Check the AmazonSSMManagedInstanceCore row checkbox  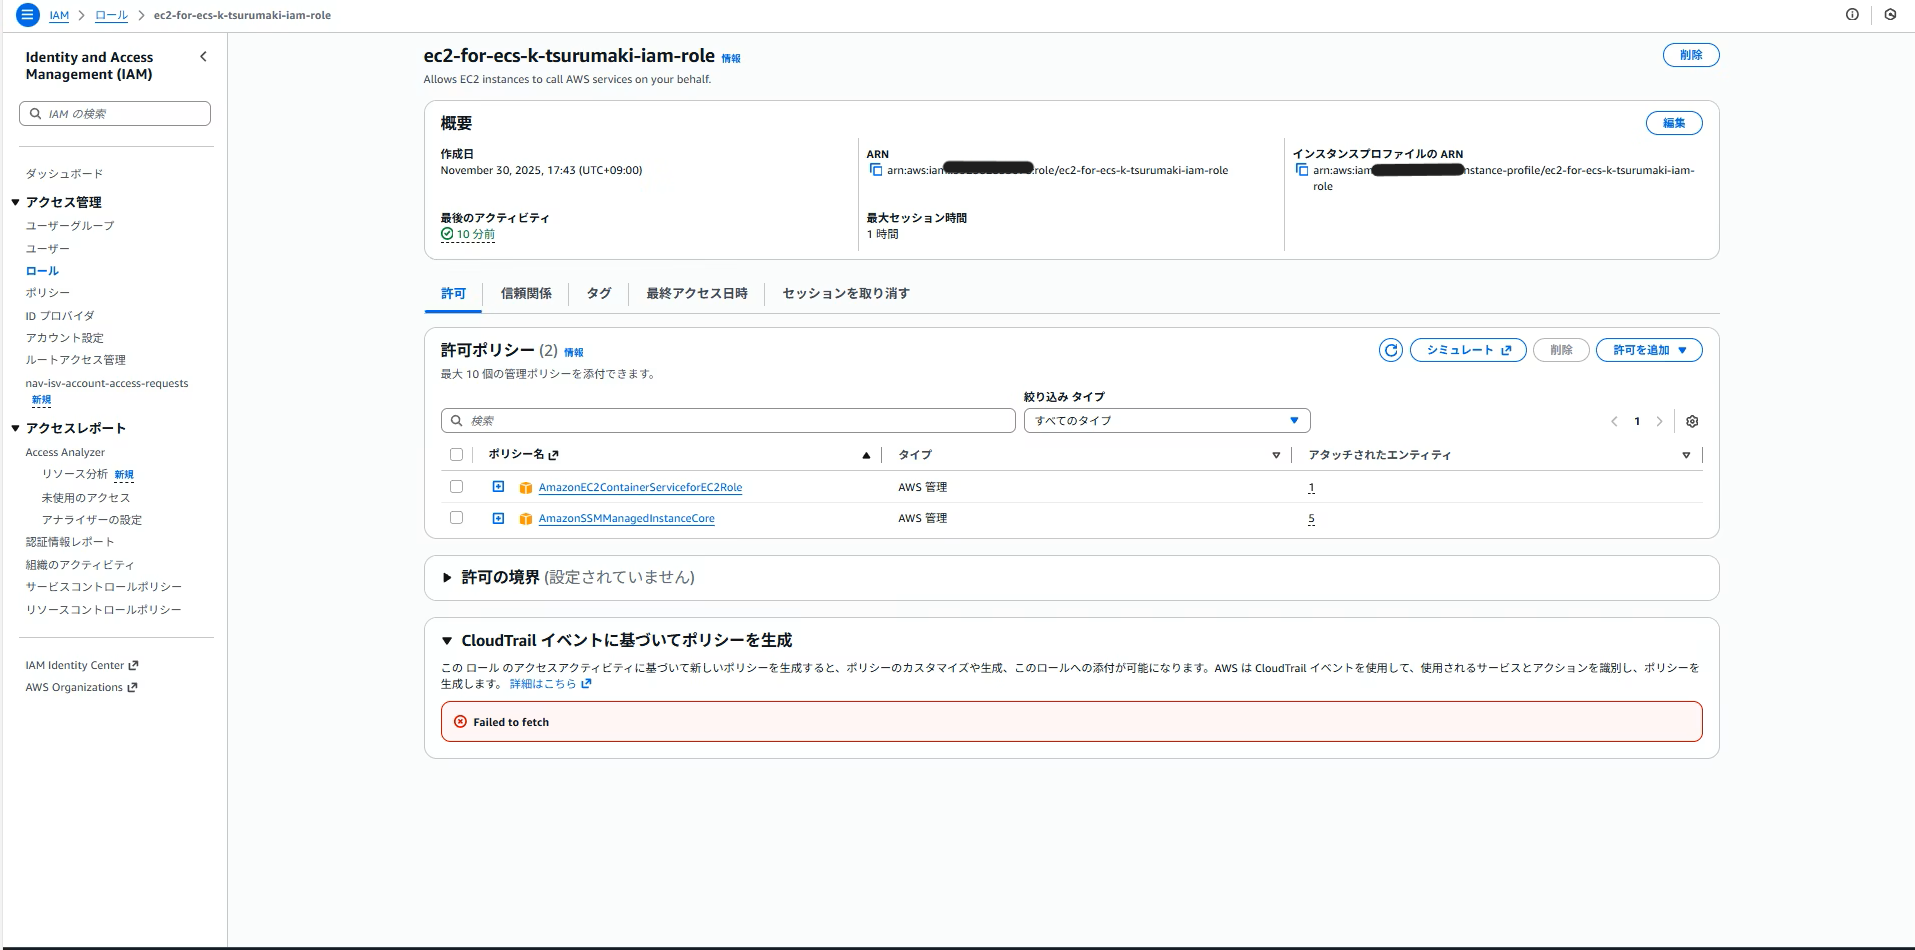[456, 518]
